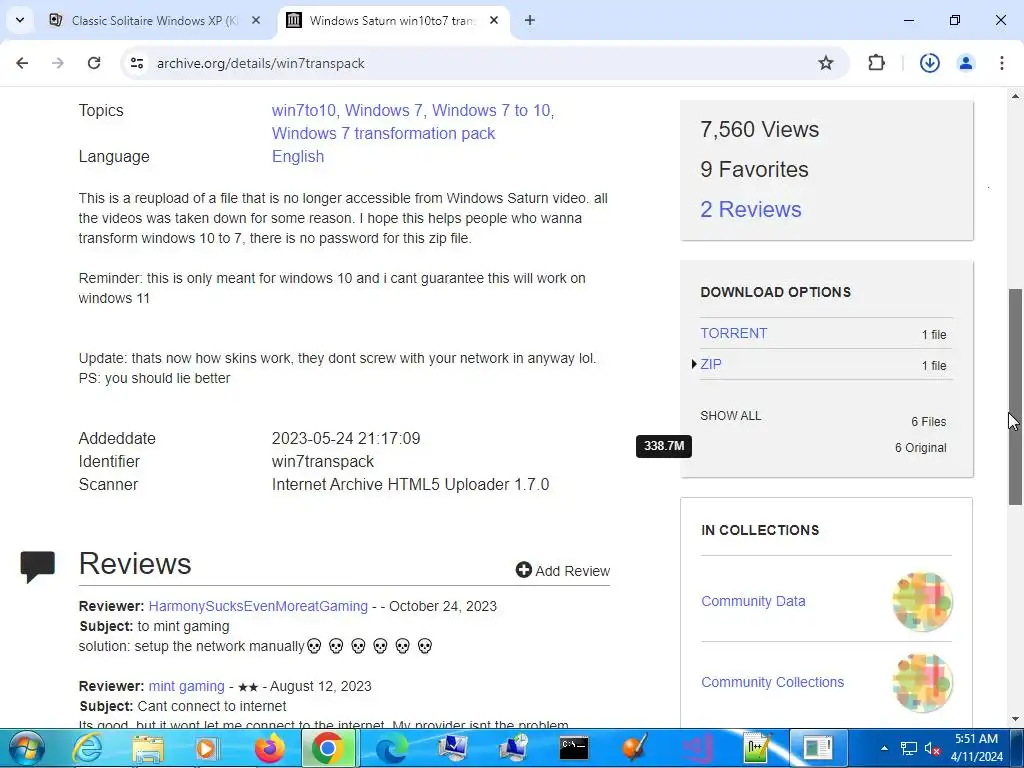The image size is (1024, 768).
Task: Click the vertical page scrollbar thumb
Action: tap(1015, 397)
